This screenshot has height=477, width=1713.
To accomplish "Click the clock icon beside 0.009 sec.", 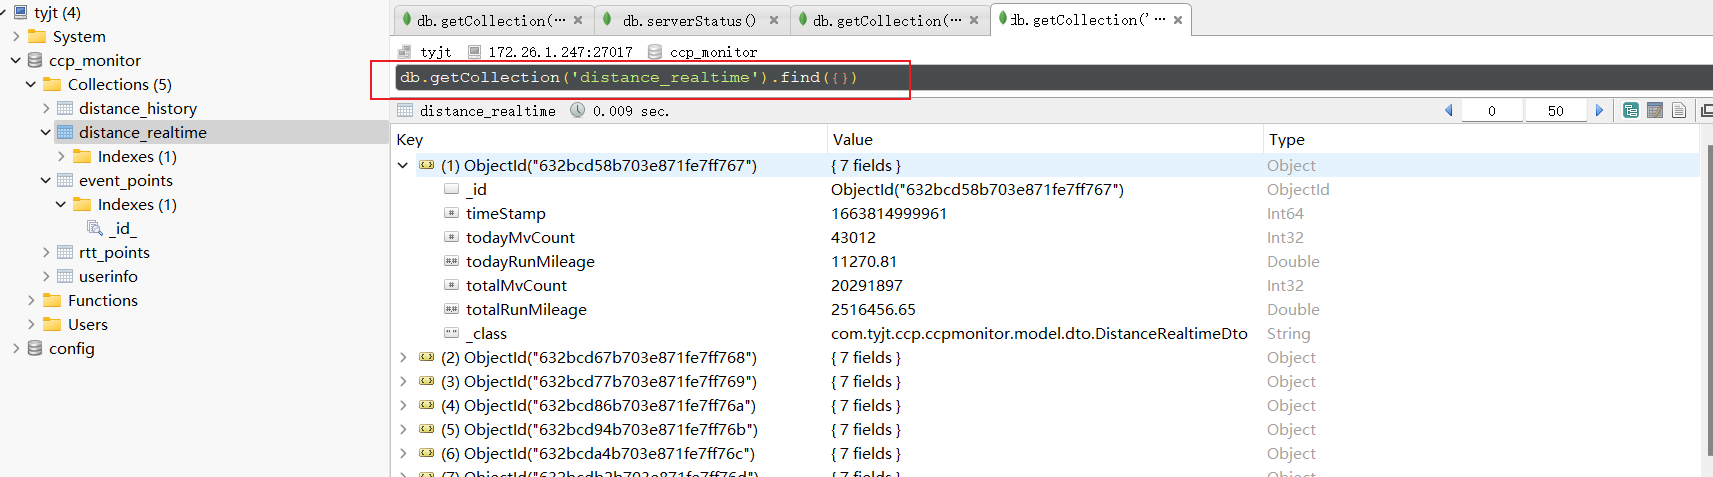I will pos(578,110).
